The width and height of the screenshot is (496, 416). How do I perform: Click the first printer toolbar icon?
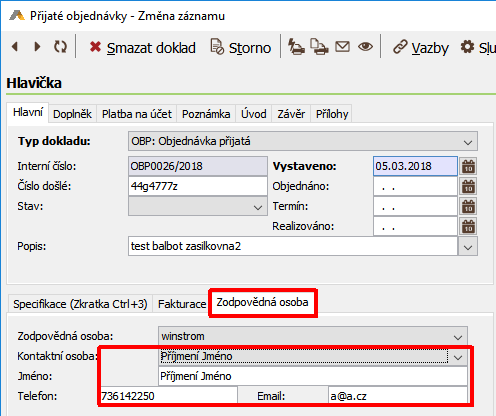point(296,47)
